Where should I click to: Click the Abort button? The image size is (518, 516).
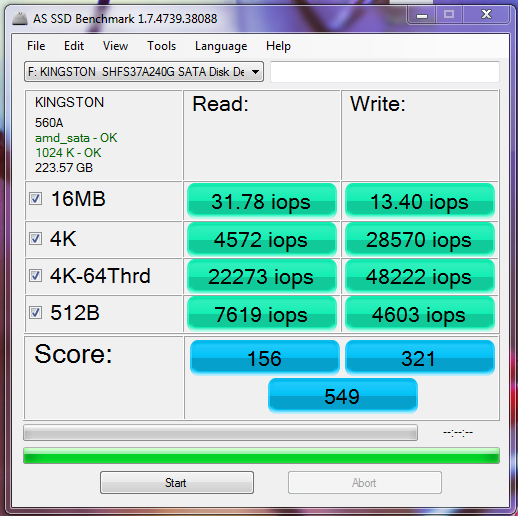[x=365, y=483]
